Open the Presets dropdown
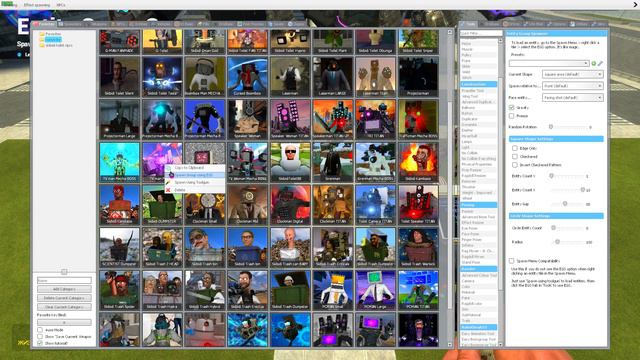This screenshot has width=640, height=360. click(x=549, y=63)
